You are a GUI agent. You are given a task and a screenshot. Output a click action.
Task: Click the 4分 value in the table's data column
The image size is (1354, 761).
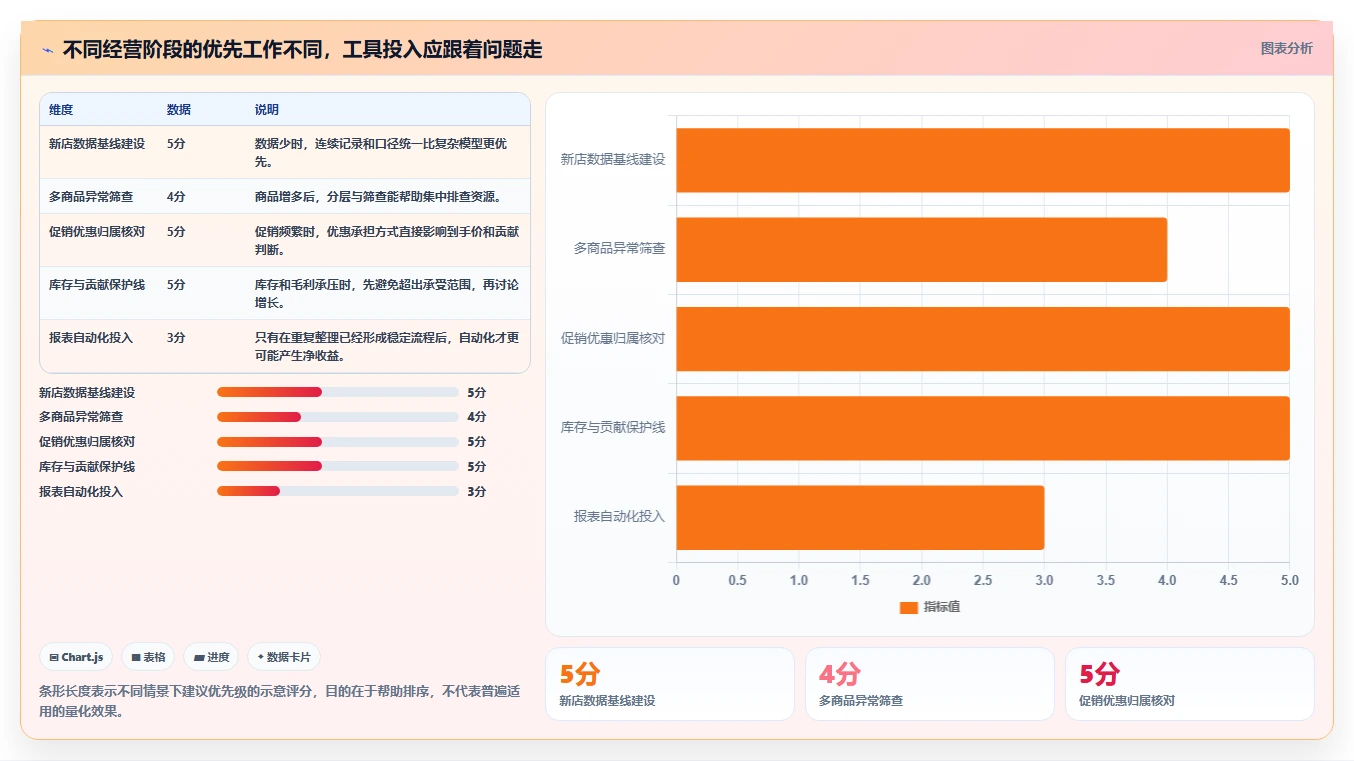coord(176,197)
